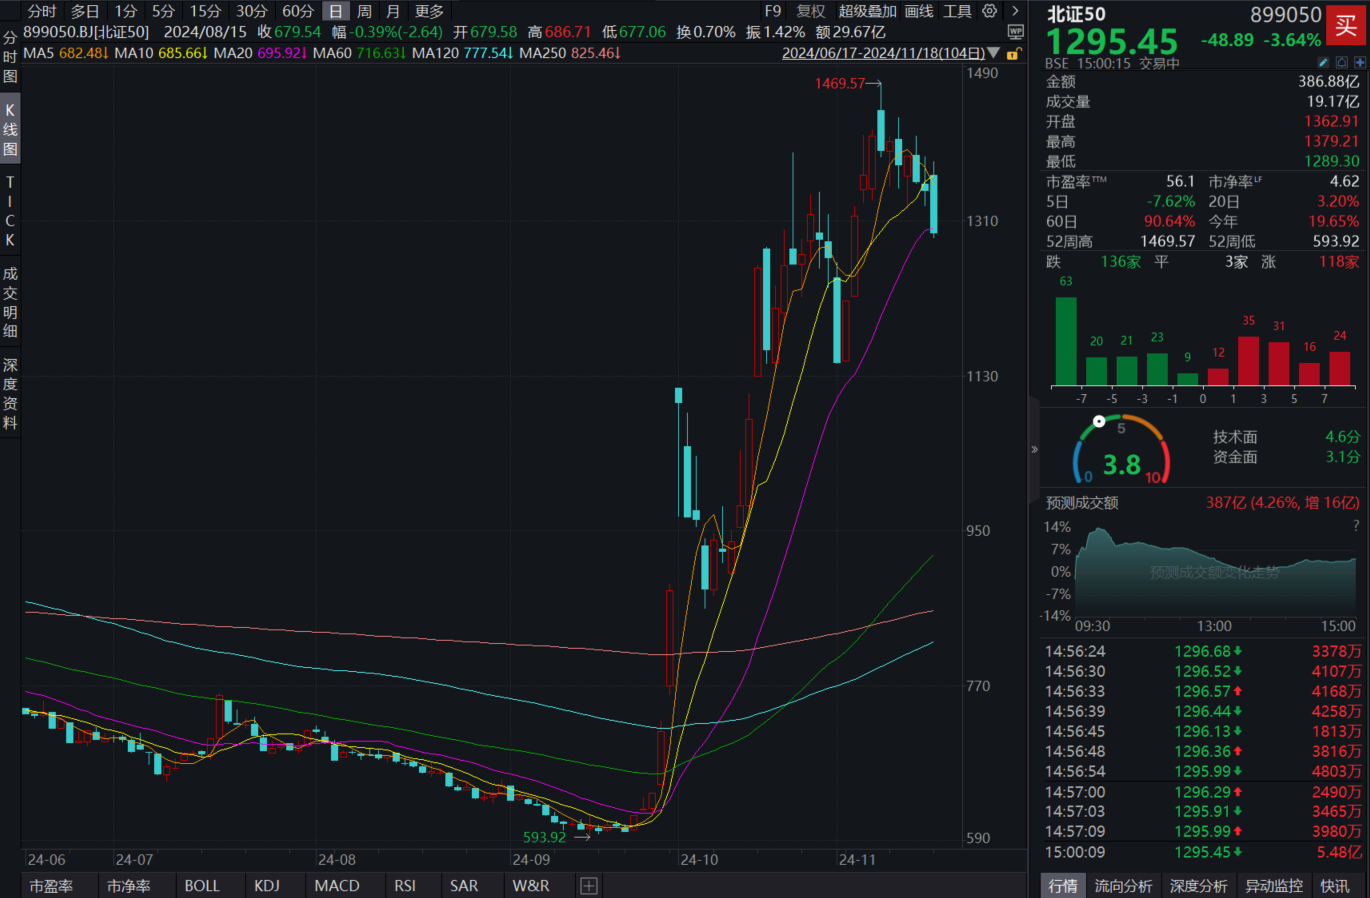Click the red 买 buy button
Image resolution: width=1370 pixels, height=898 pixels.
click(x=1346, y=26)
